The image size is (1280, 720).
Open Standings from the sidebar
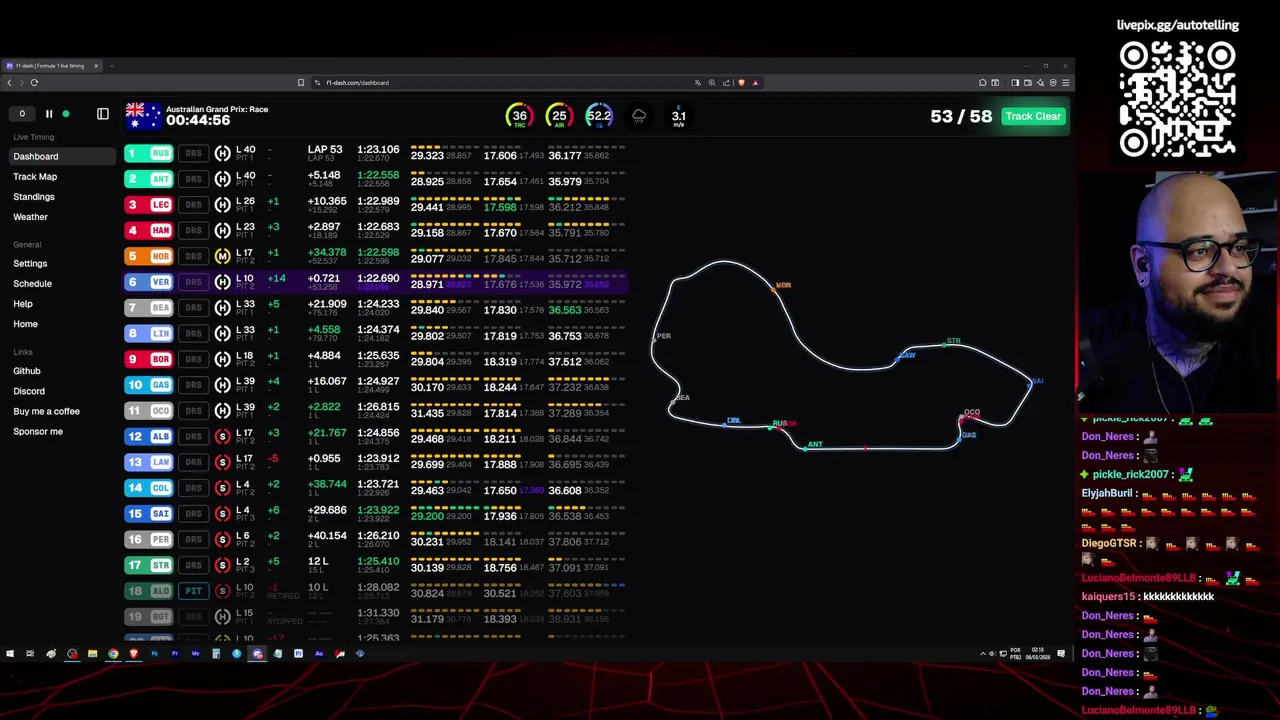tap(34, 197)
